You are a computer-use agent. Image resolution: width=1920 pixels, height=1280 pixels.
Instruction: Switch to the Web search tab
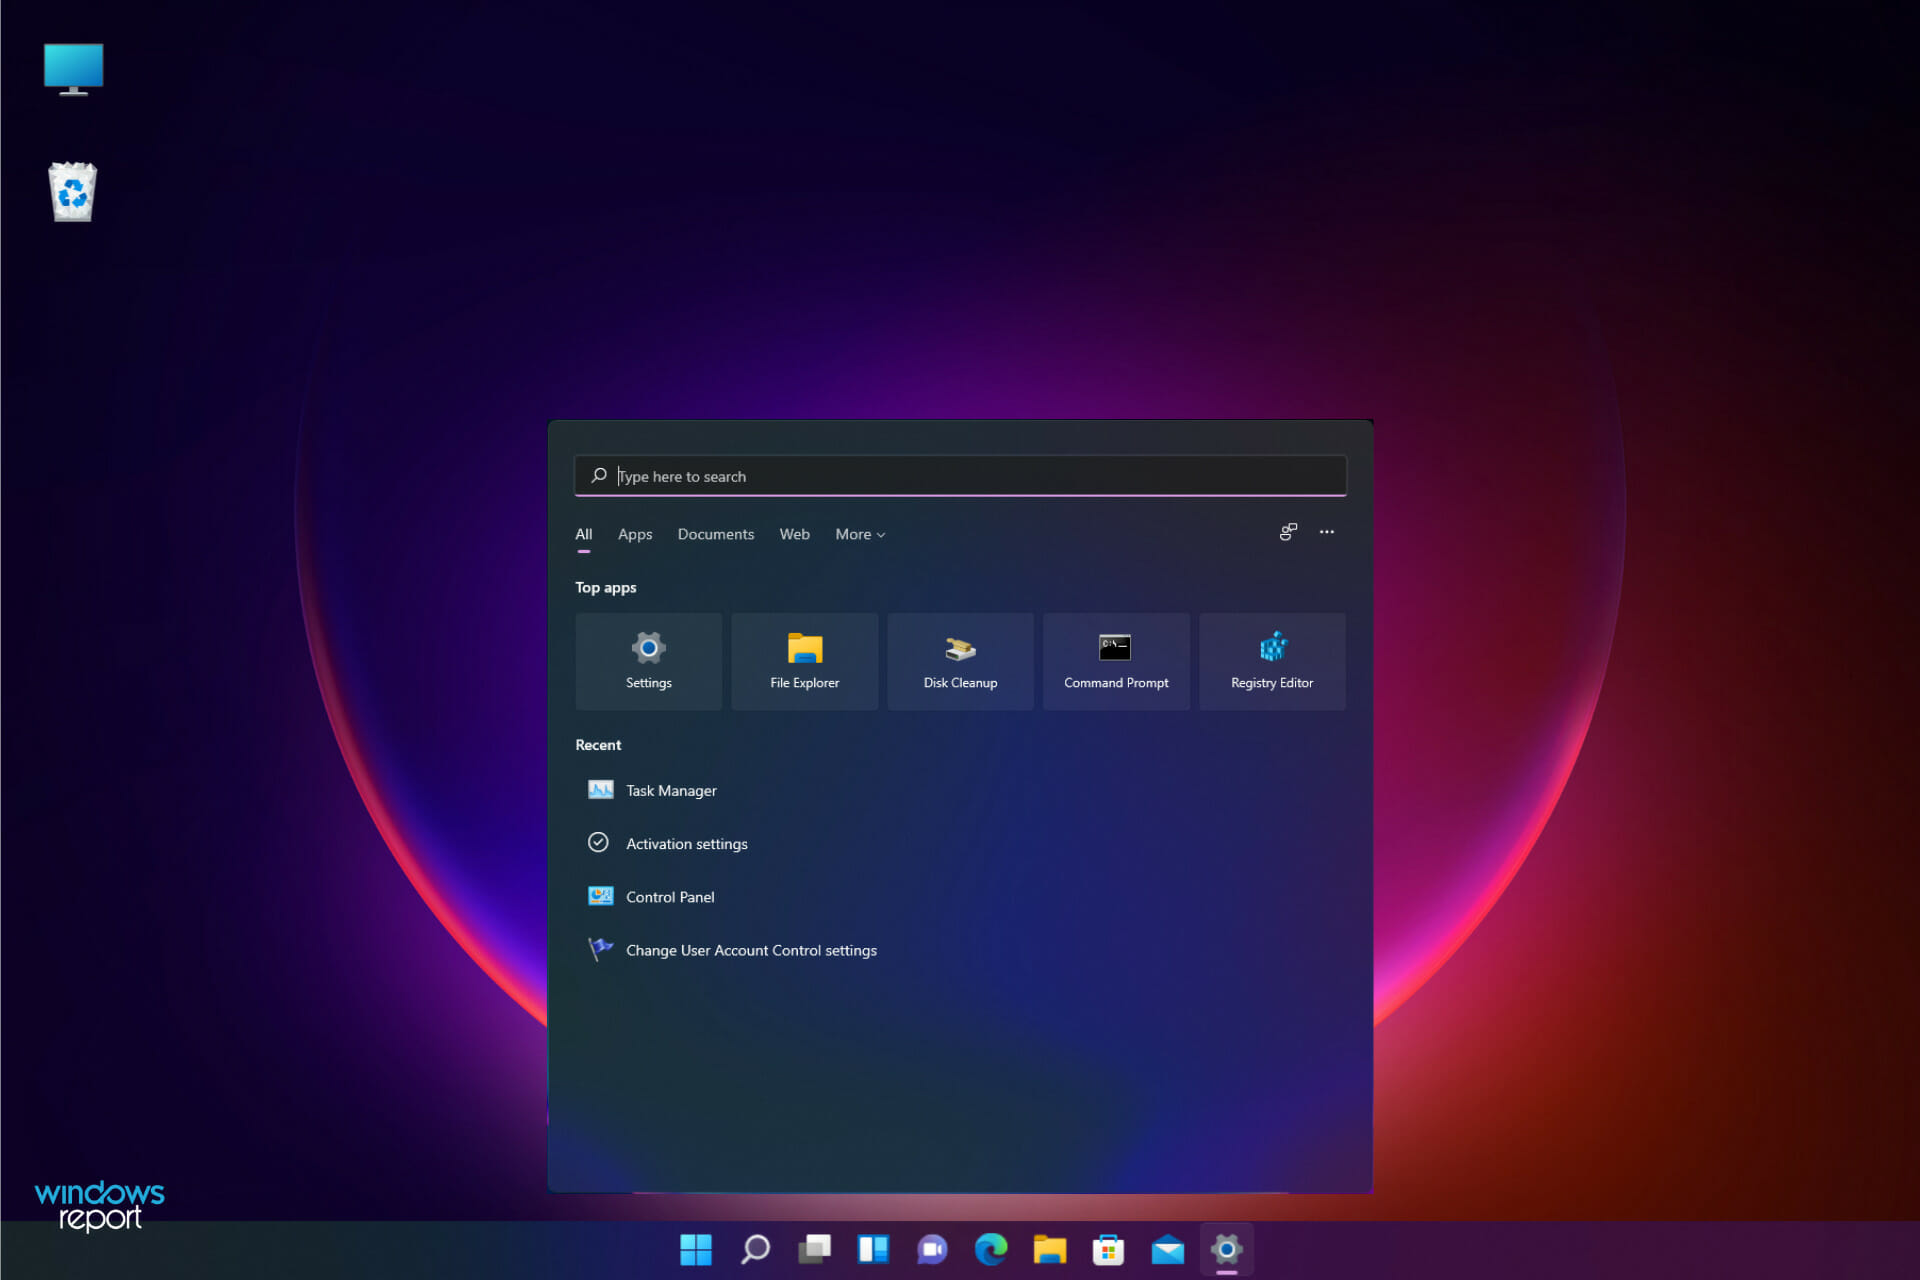coord(795,534)
